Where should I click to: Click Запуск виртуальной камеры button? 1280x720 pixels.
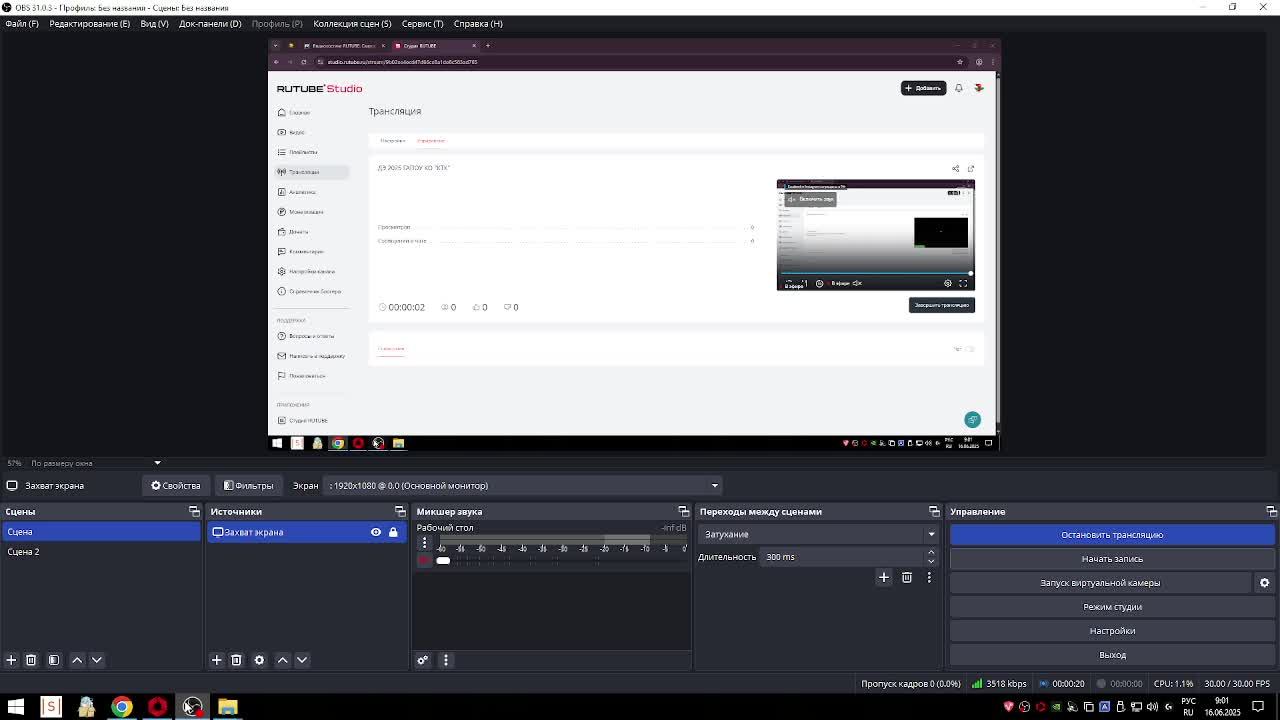tap(1100, 583)
